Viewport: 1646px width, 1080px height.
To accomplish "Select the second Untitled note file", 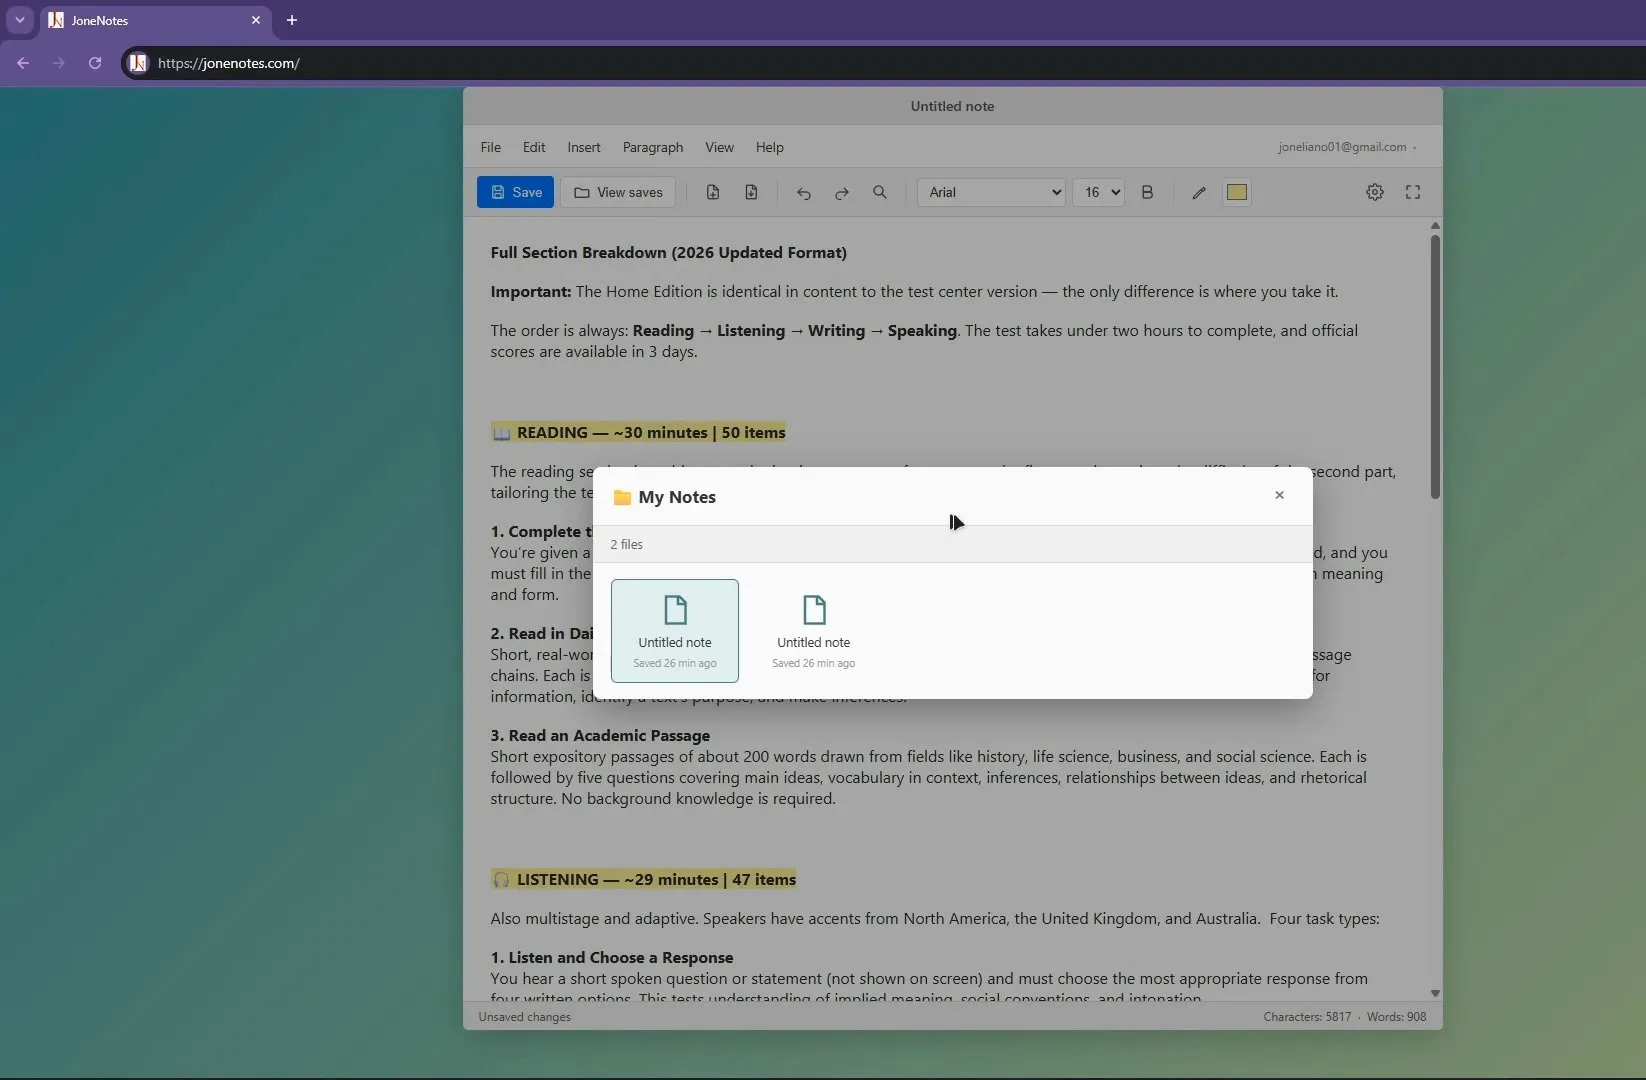I will coord(814,631).
